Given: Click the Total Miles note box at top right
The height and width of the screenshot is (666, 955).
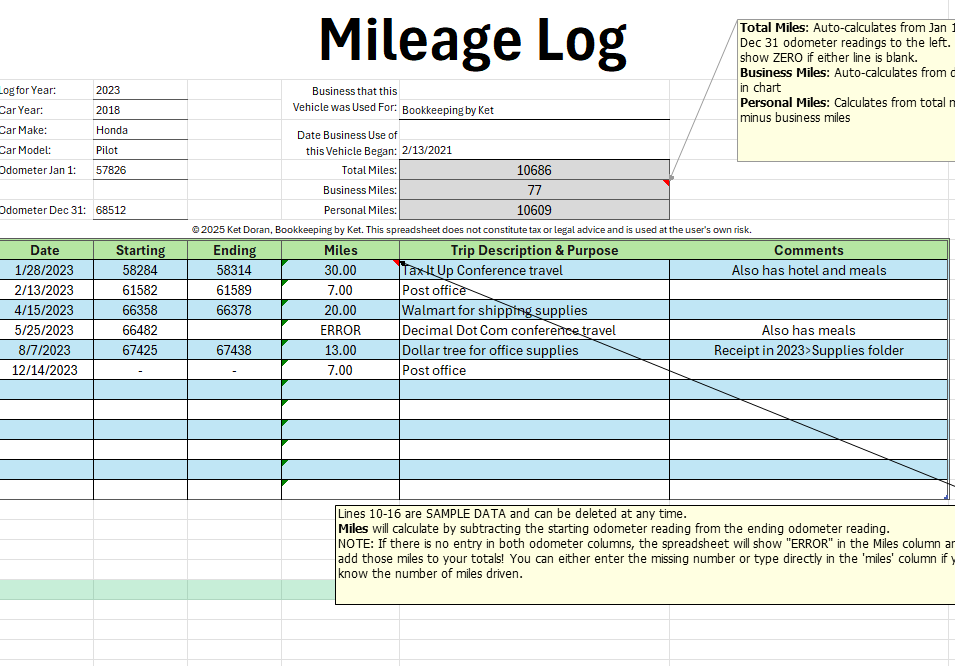Looking at the screenshot, I should point(846,90).
